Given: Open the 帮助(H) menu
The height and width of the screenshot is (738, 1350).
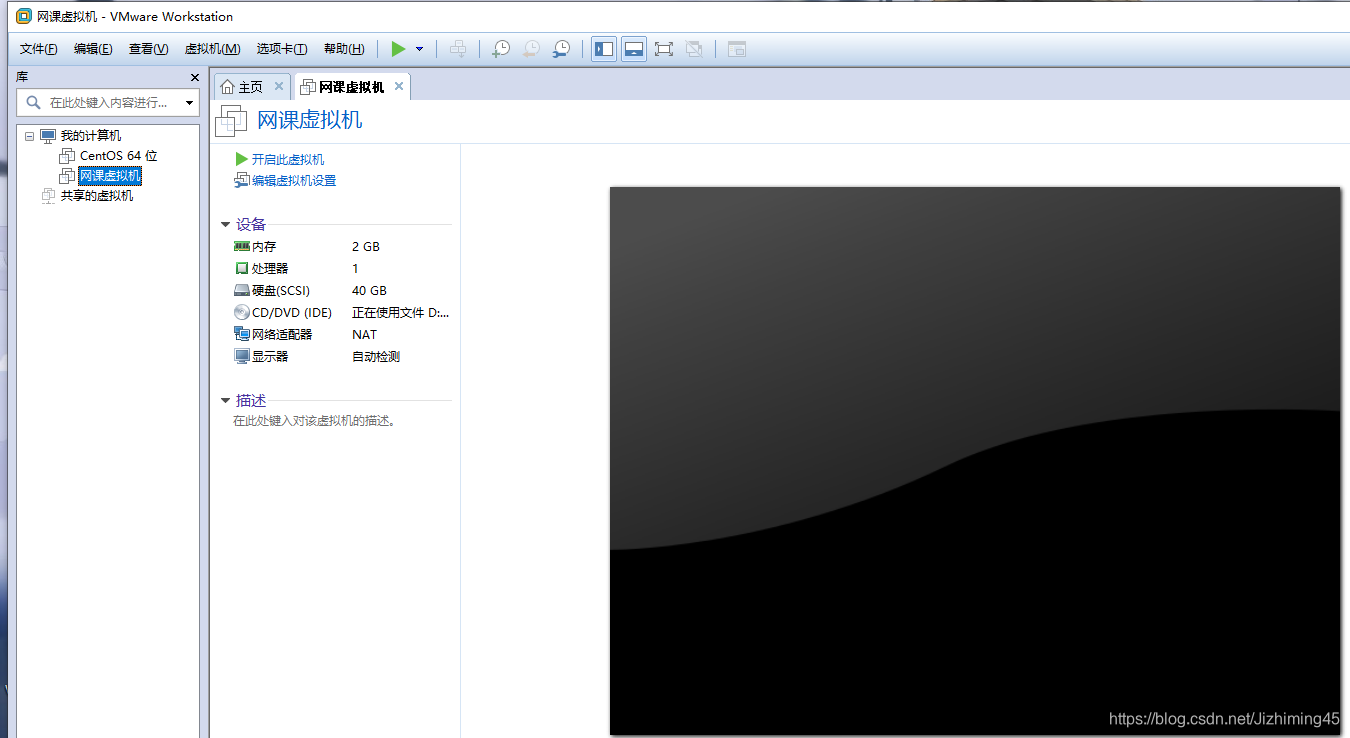Looking at the screenshot, I should [x=344, y=49].
